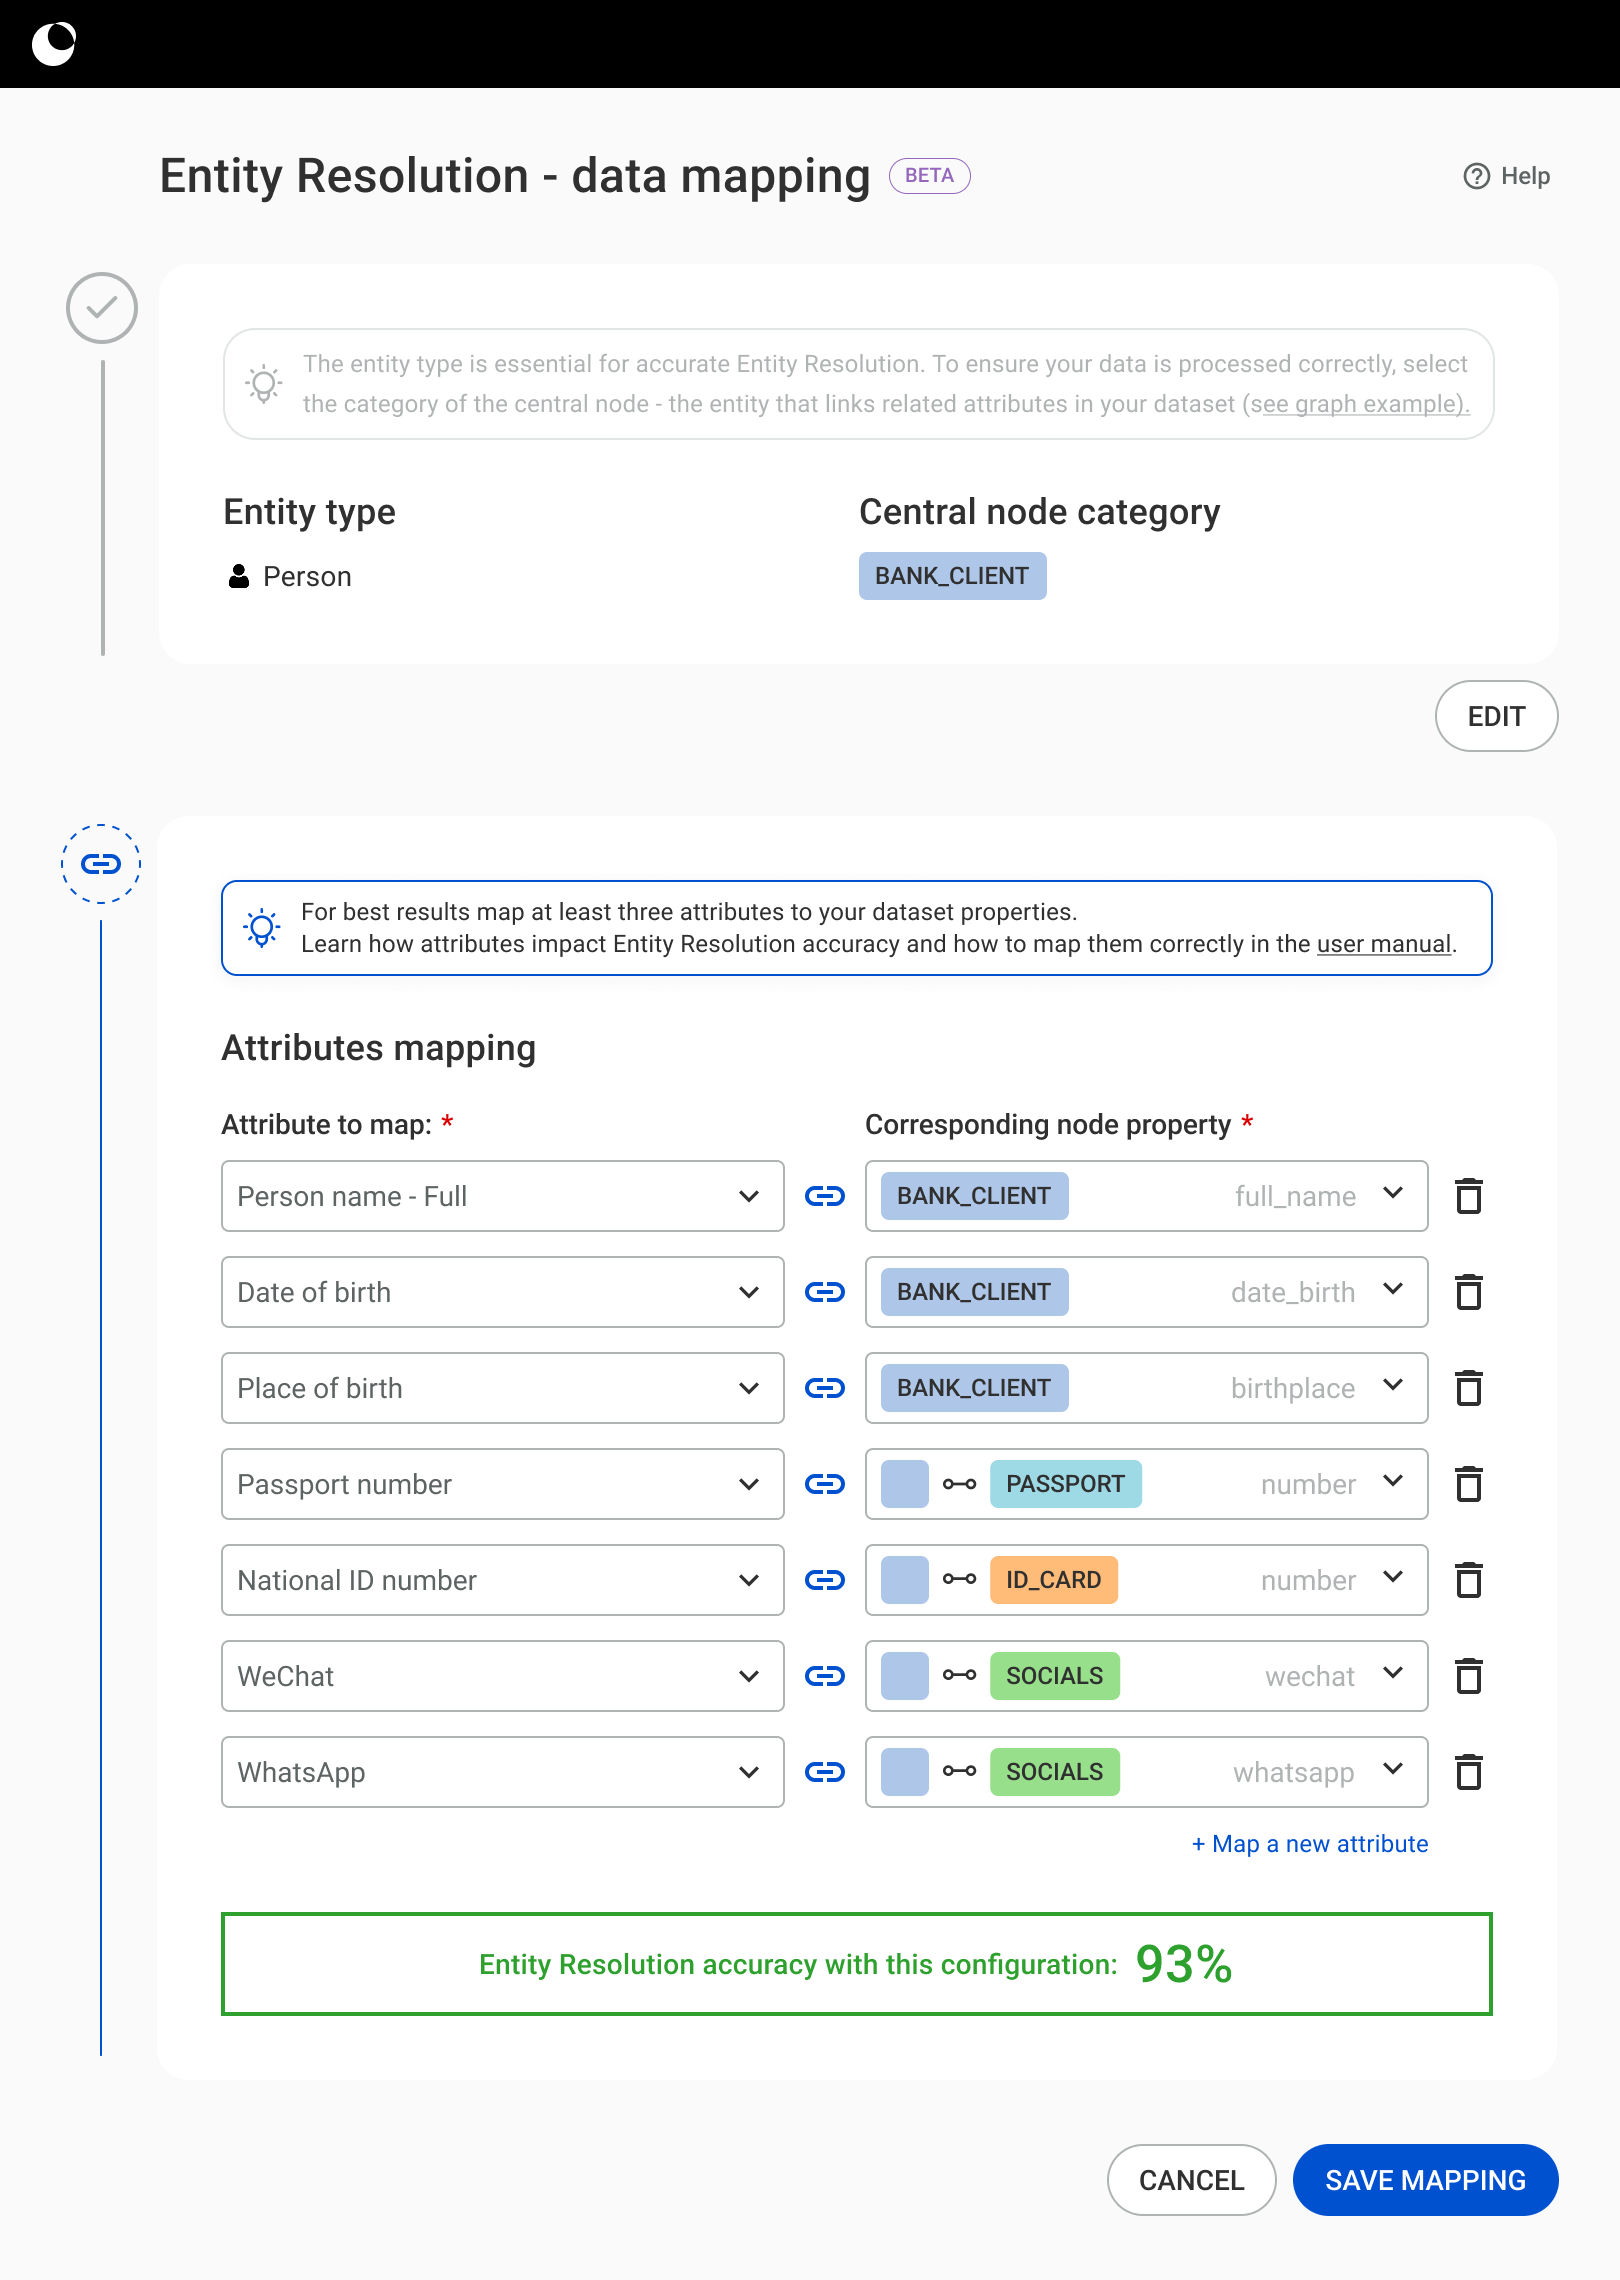Click the blue color swatch in the ID_CARD row
The image size is (1620, 2280).
pos(905,1580)
